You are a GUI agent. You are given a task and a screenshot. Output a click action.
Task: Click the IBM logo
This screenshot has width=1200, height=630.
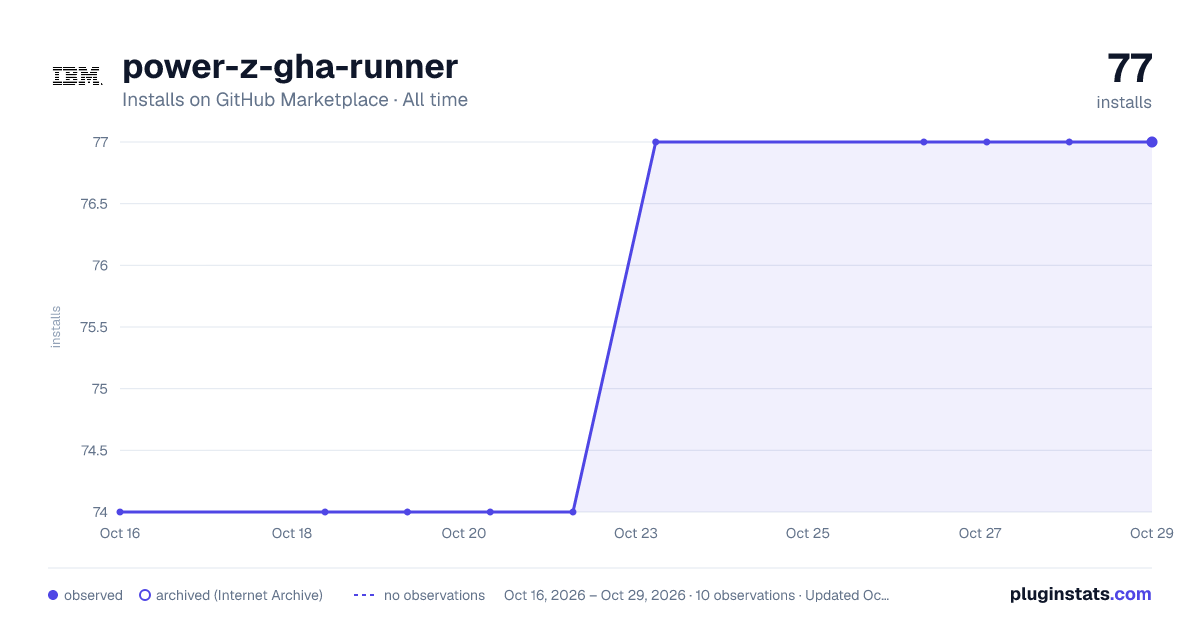pos(77,75)
